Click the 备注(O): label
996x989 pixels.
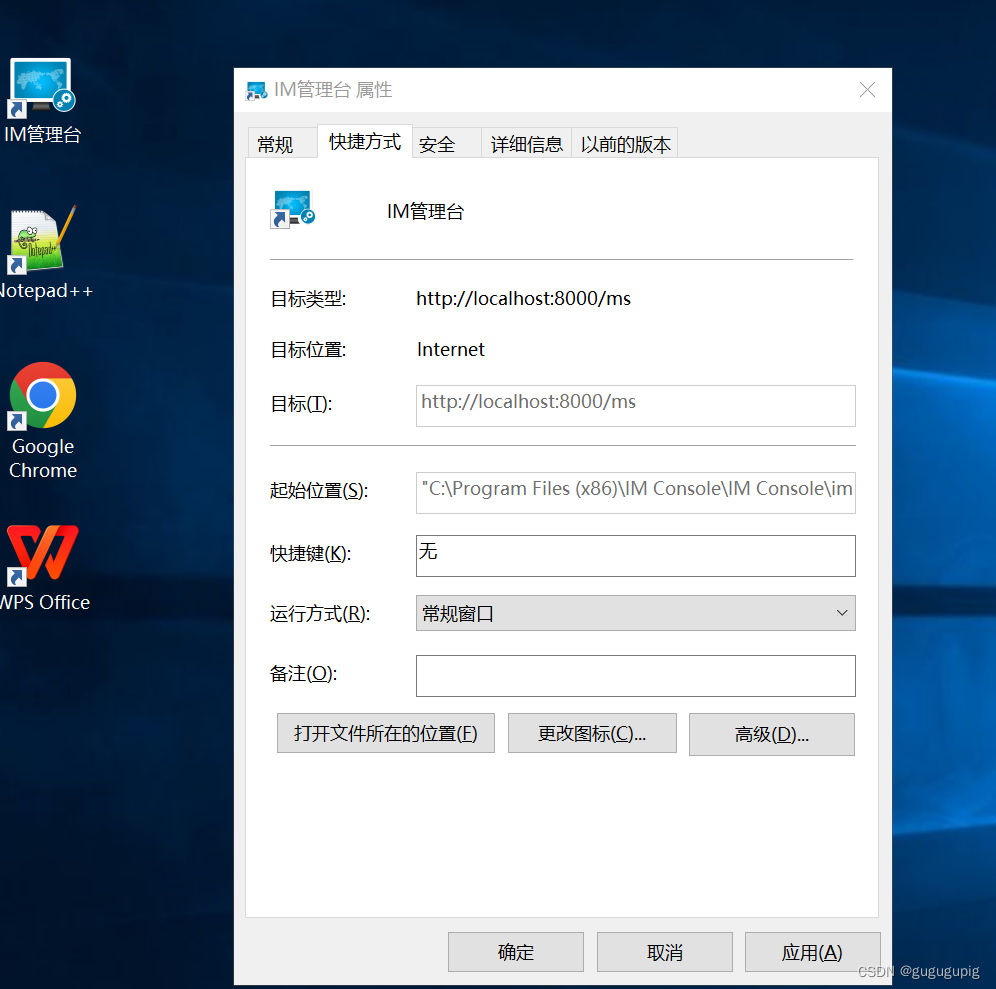[304, 673]
